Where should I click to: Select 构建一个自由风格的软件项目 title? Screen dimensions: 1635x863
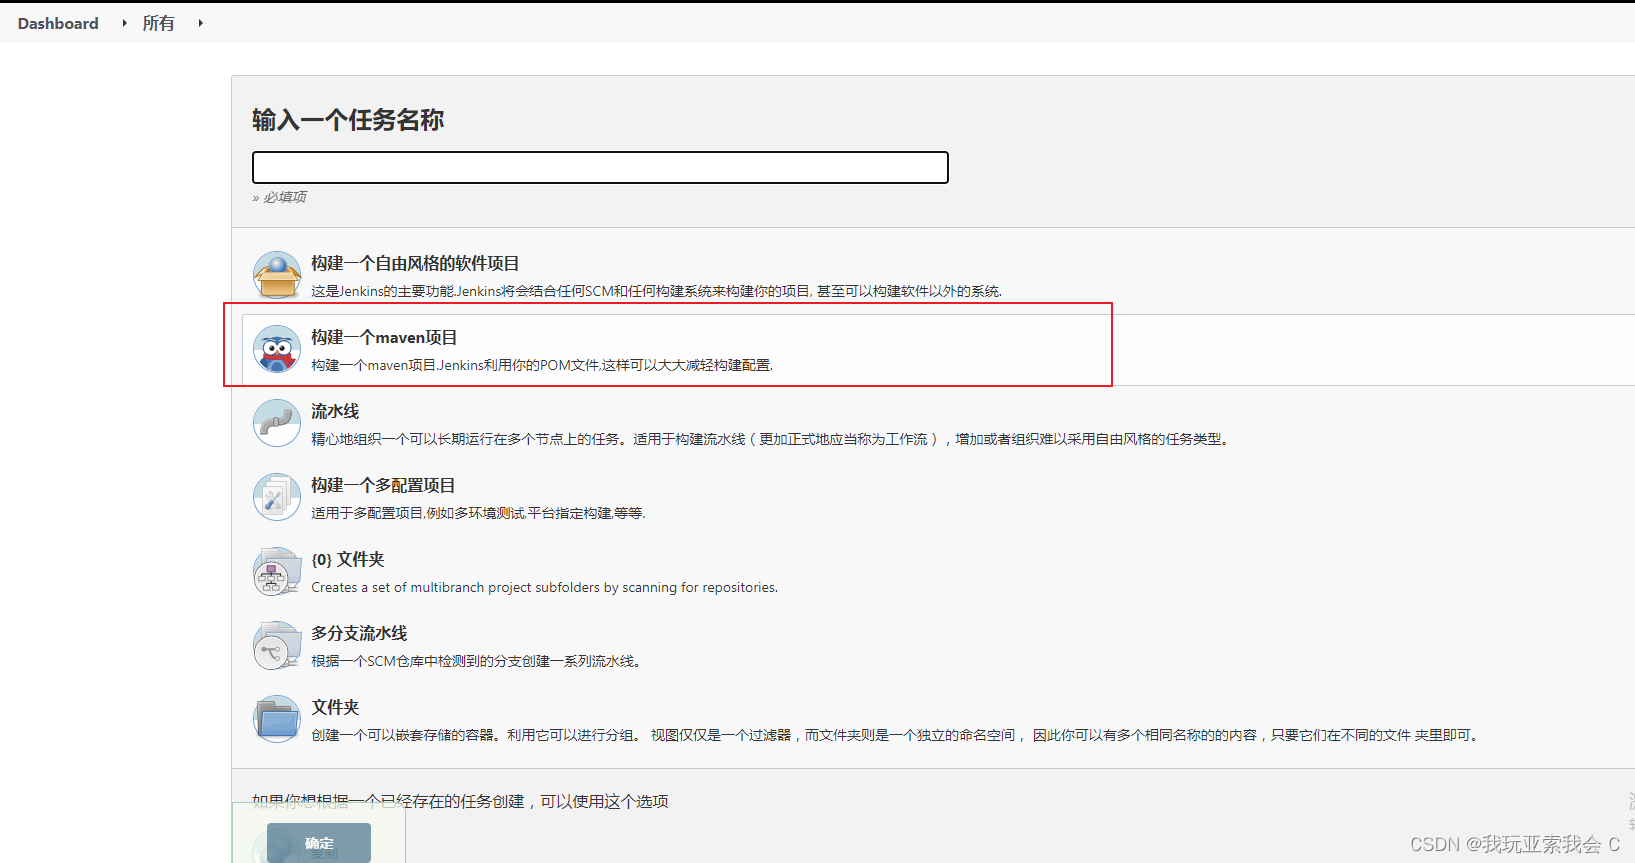pyautogui.click(x=415, y=263)
